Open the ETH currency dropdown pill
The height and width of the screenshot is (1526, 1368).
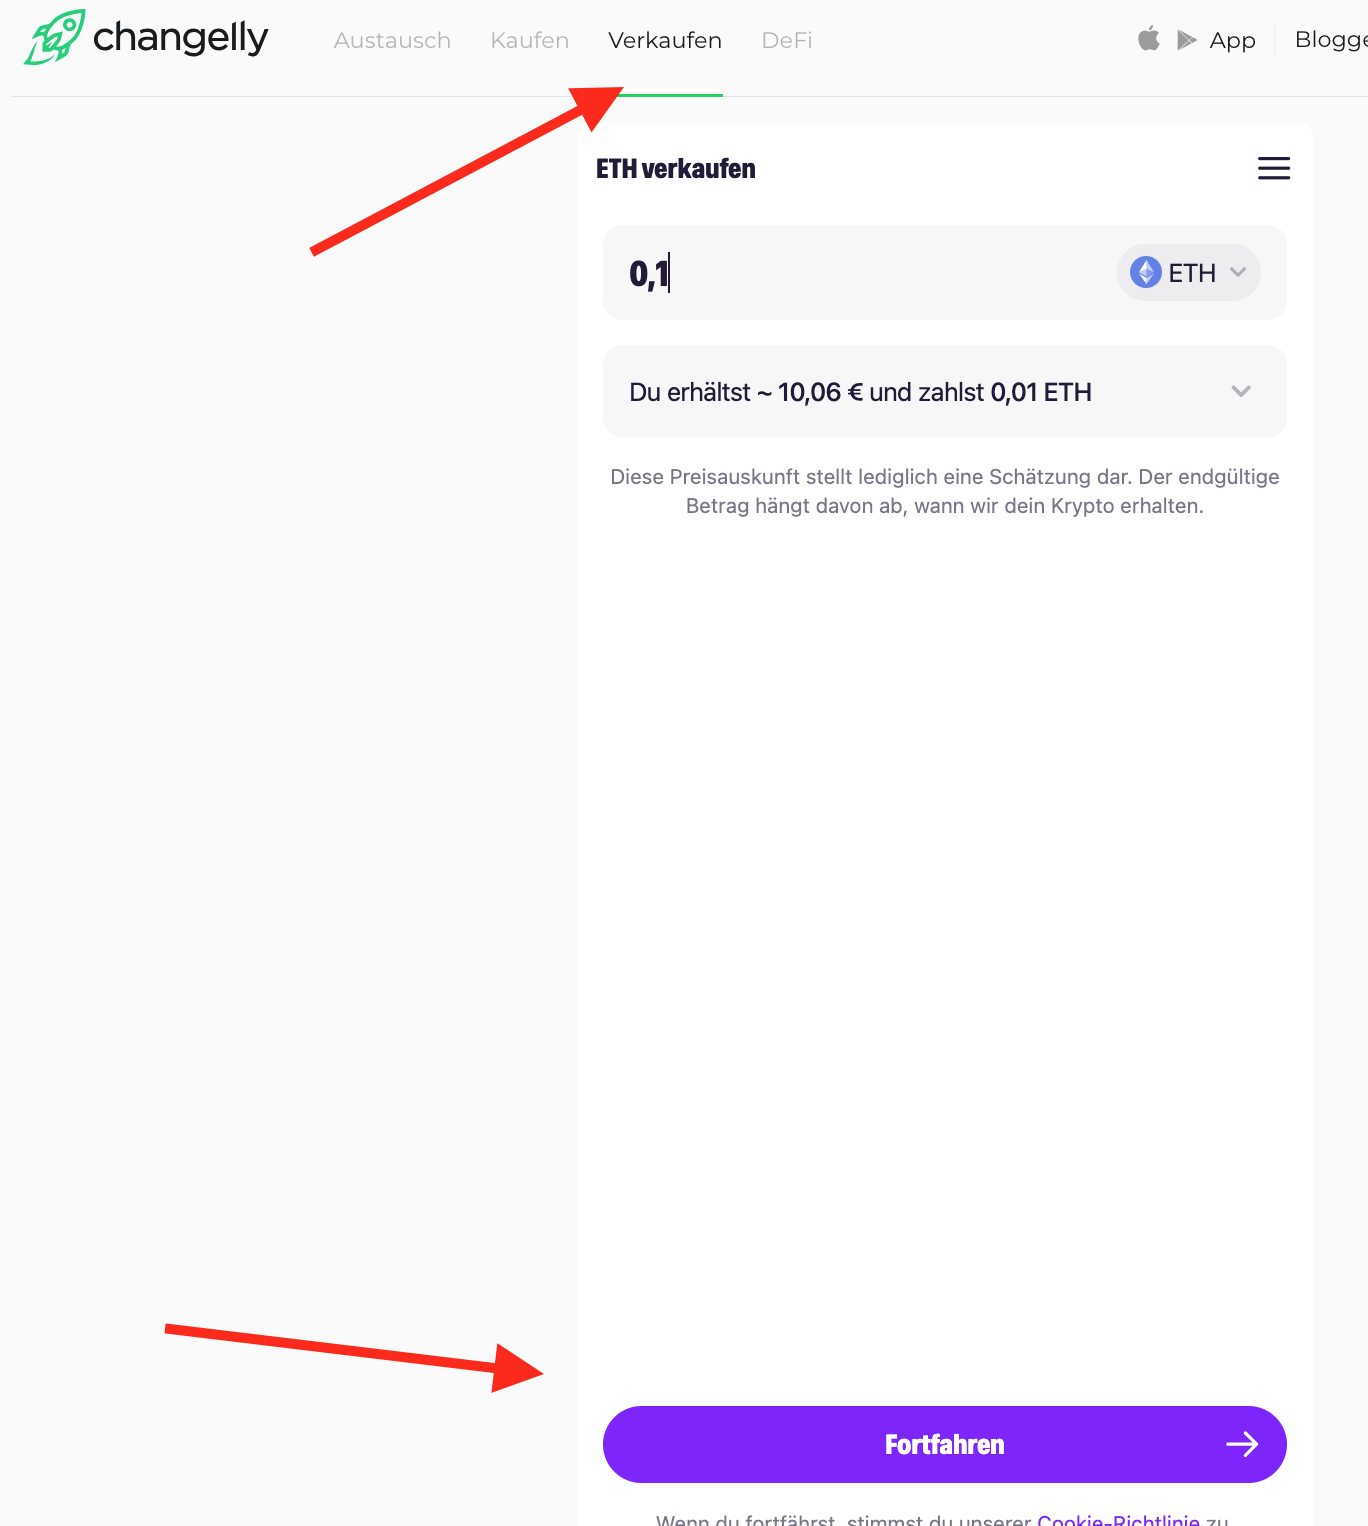[1188, 272]
